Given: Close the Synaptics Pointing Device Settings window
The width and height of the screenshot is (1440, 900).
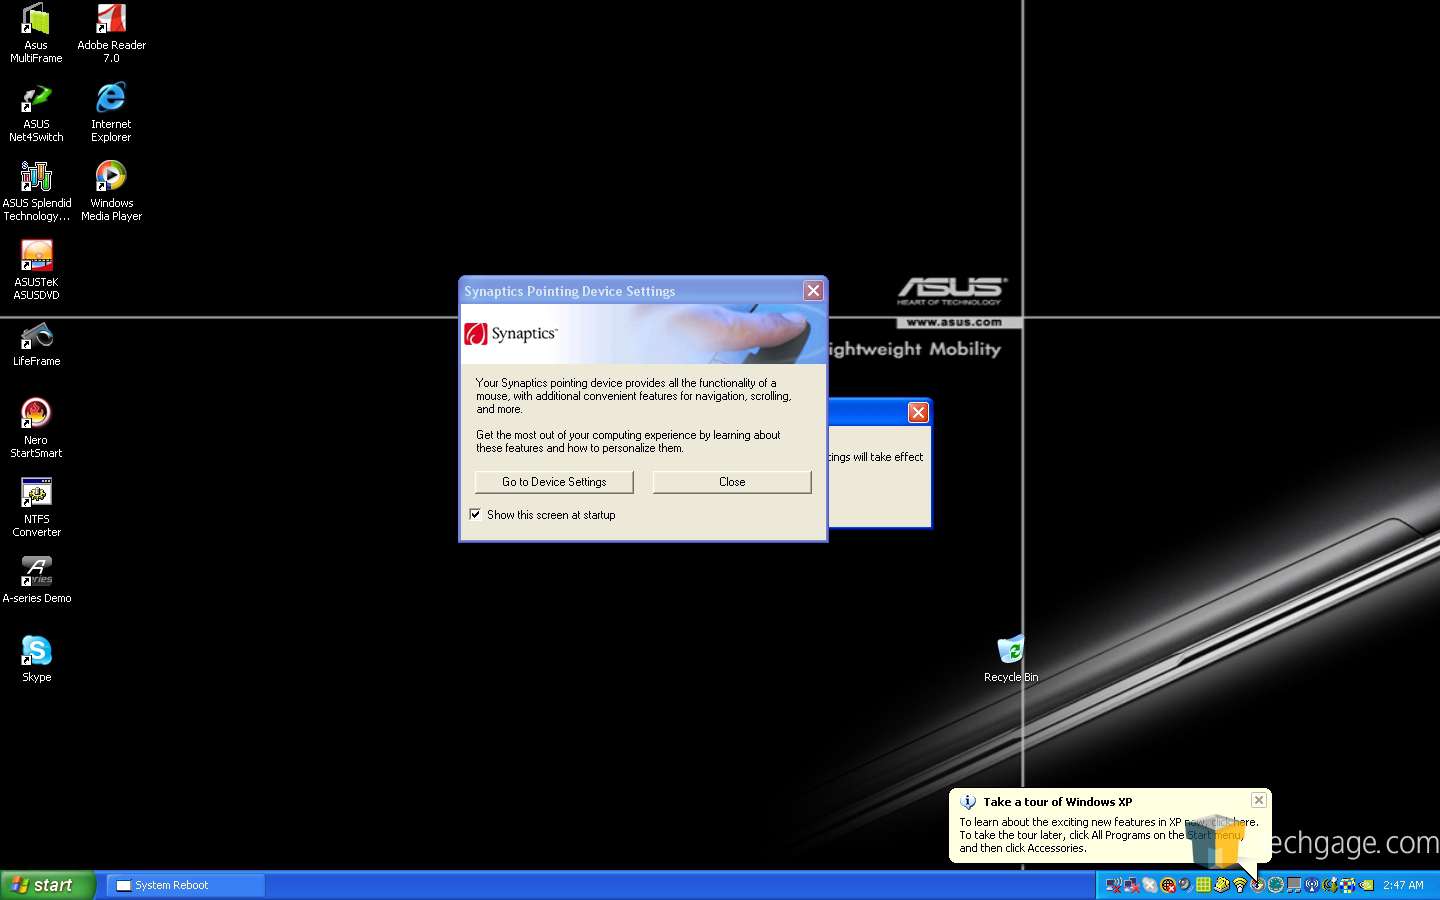Looking at the screenshot, I should click(x=813, y=290).
